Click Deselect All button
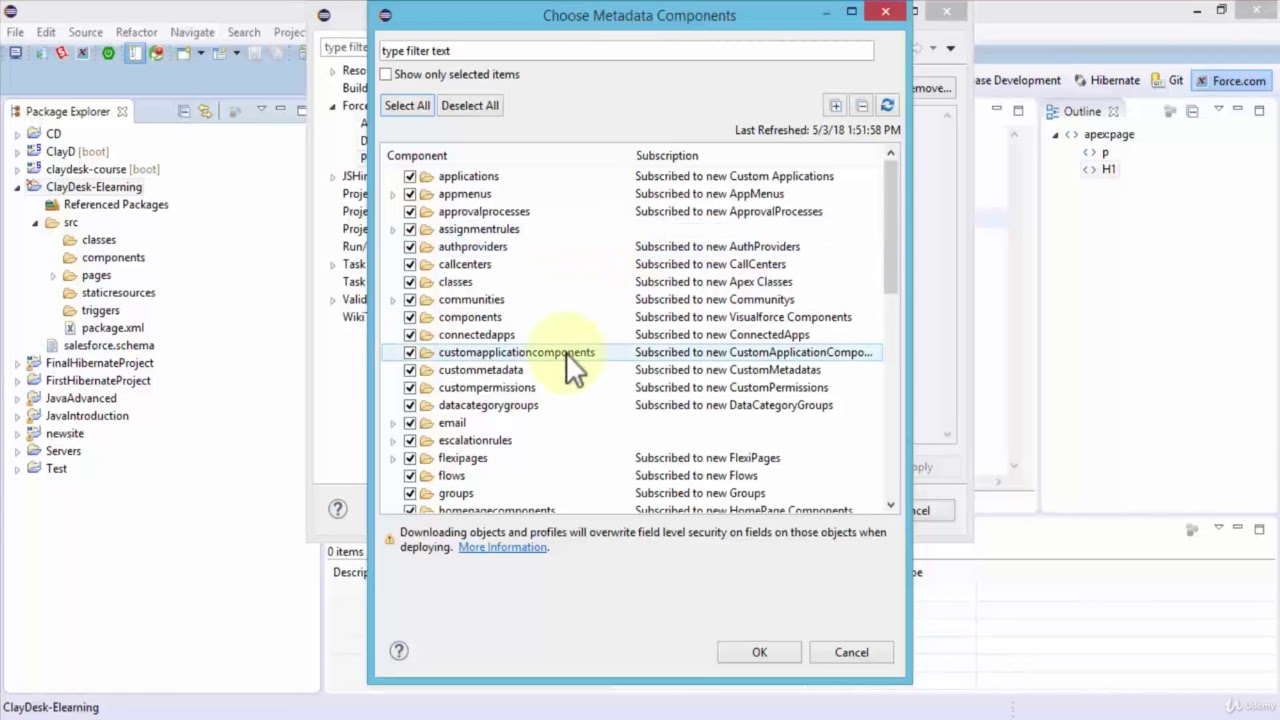Screen dimensions: 1280x720 coord(470,105)
